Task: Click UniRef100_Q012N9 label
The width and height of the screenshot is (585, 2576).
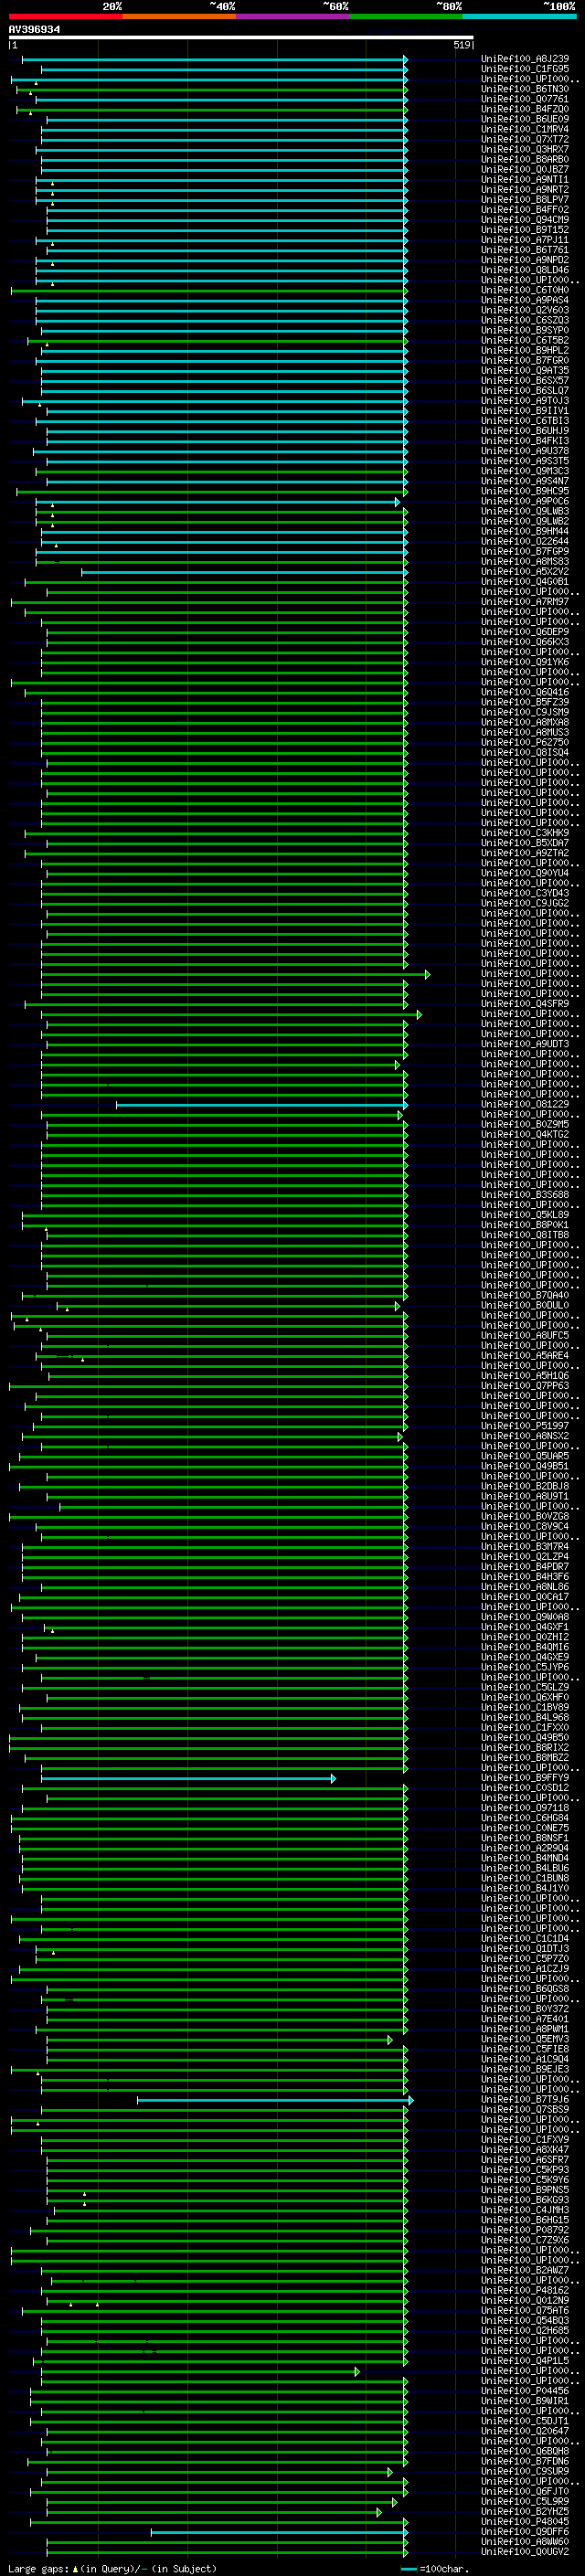Action: 525,2301
